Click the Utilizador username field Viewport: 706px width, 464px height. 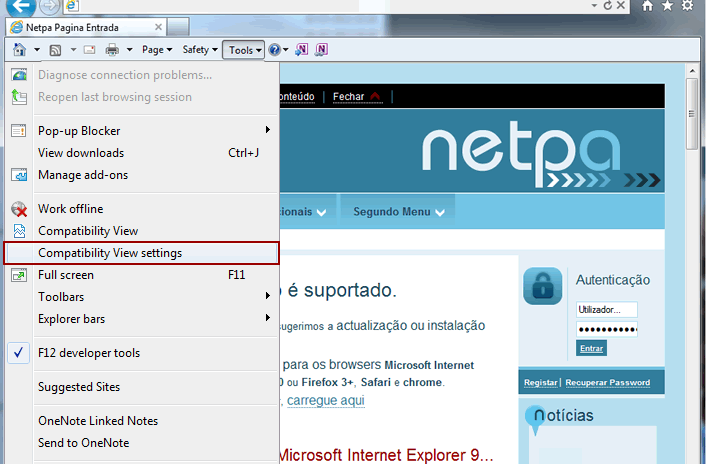[x=606, y=310]
